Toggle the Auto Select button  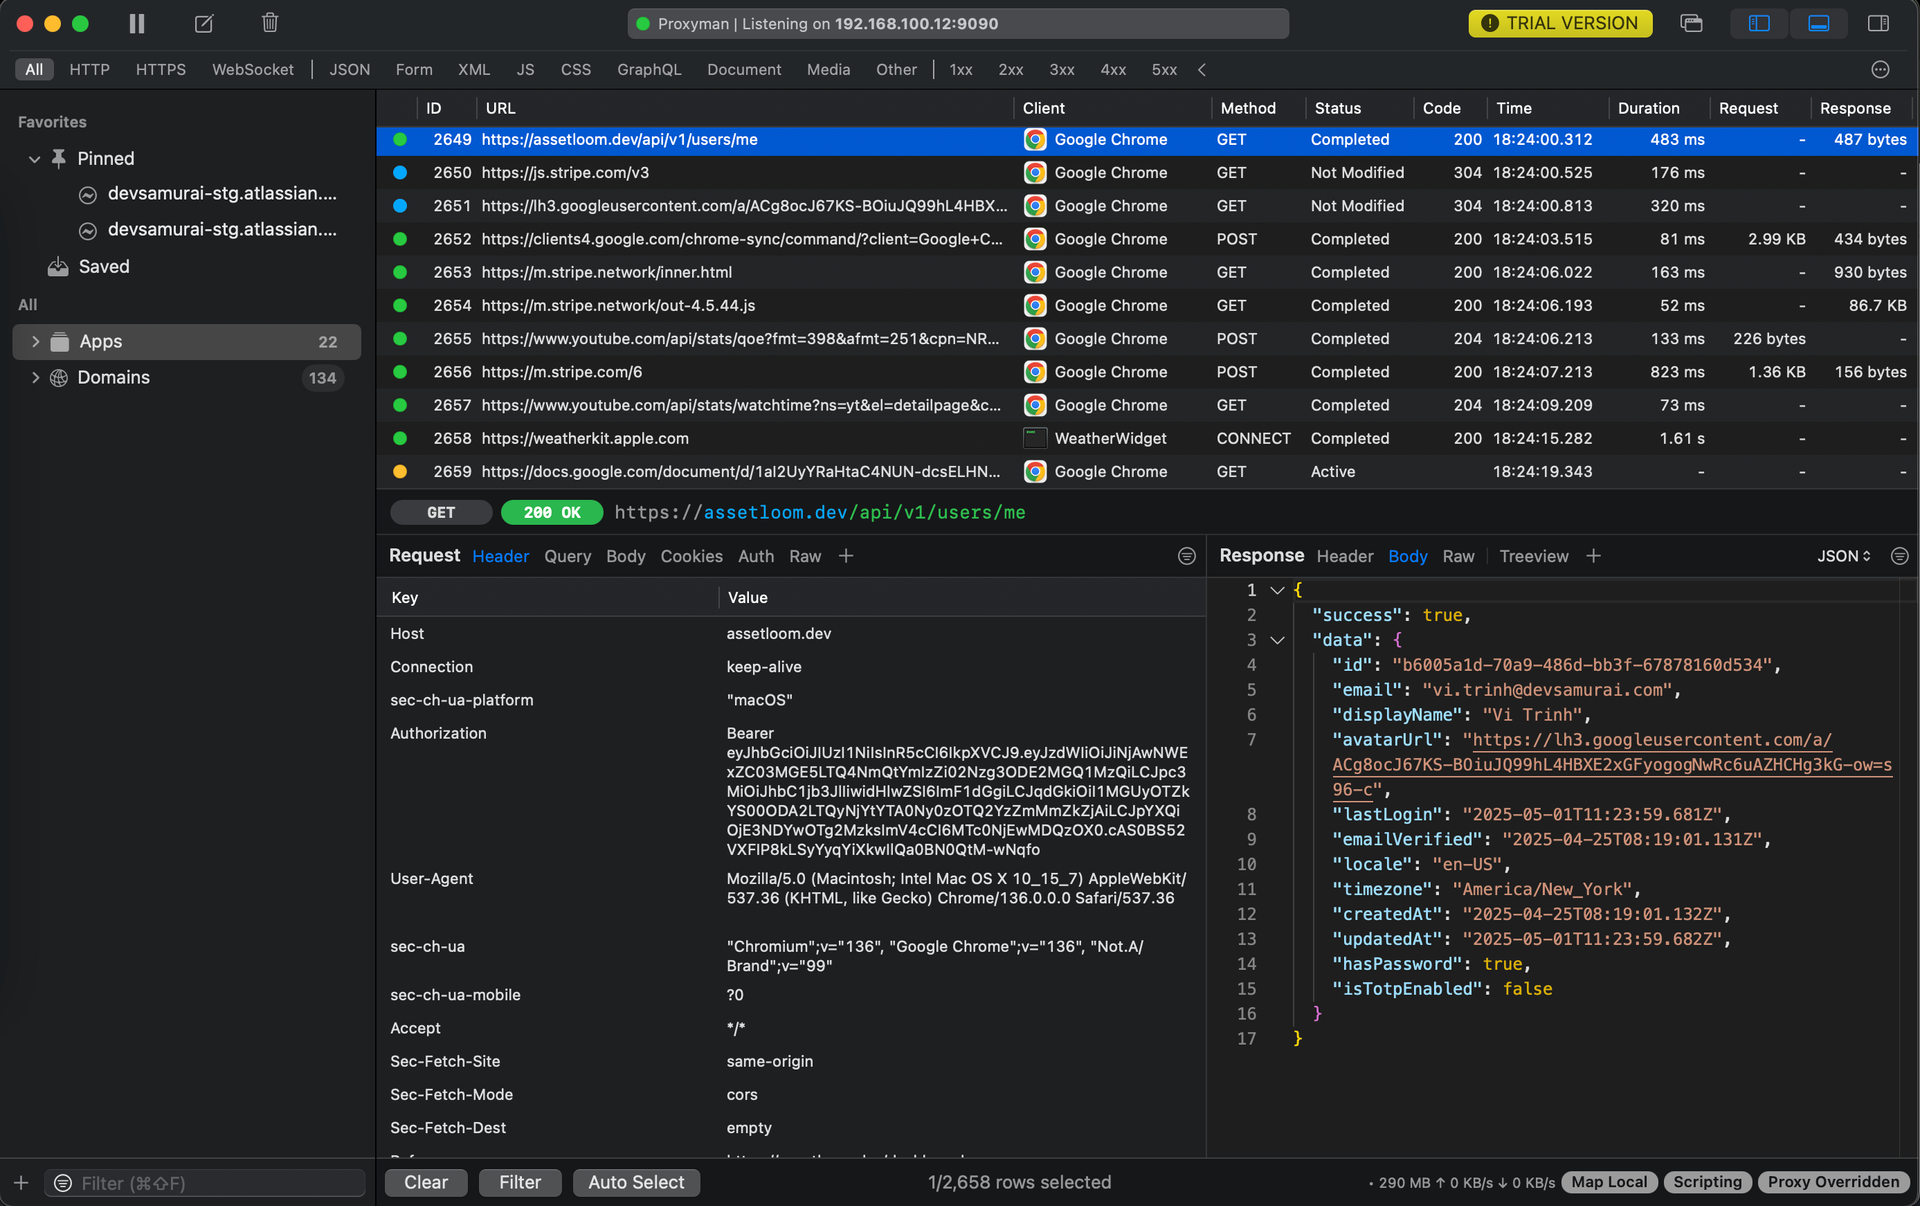pos(636,1182)
